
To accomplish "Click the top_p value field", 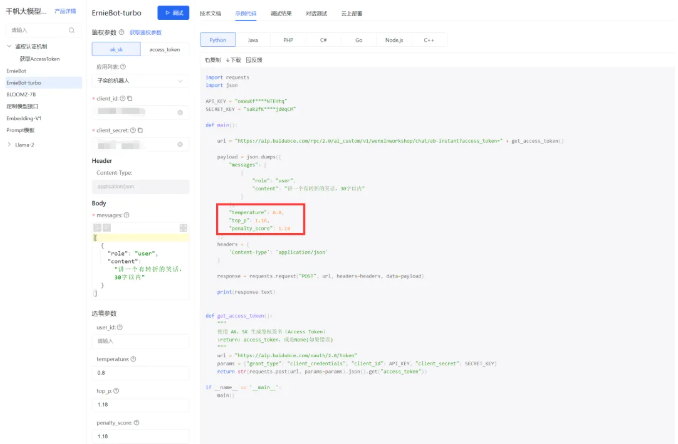I will pos(141,405).
